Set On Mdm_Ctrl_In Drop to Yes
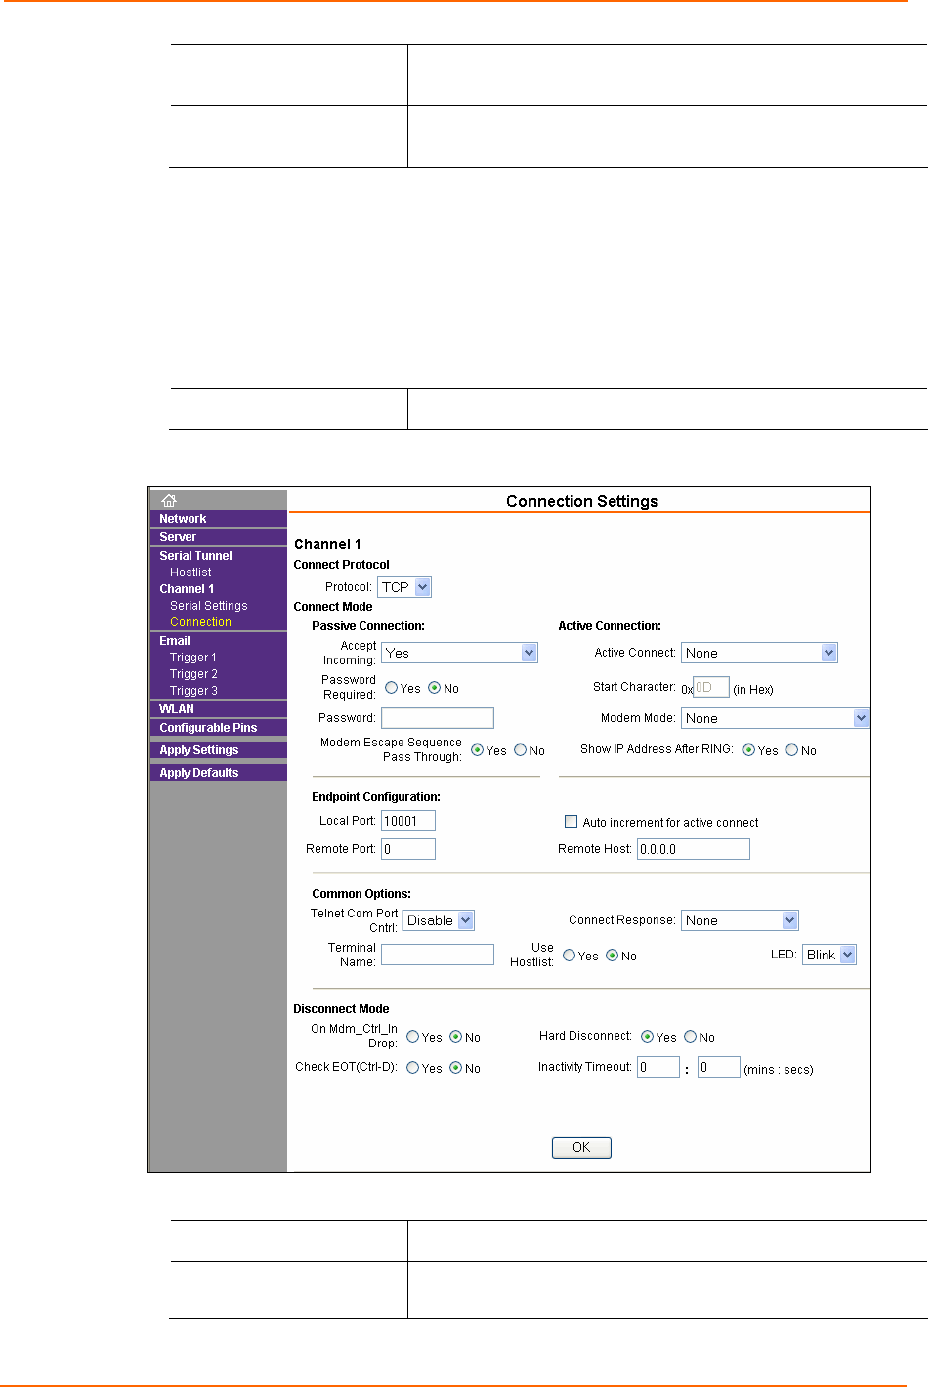The width and height of the screenshot is (928, 1387). pos(412,1037)
